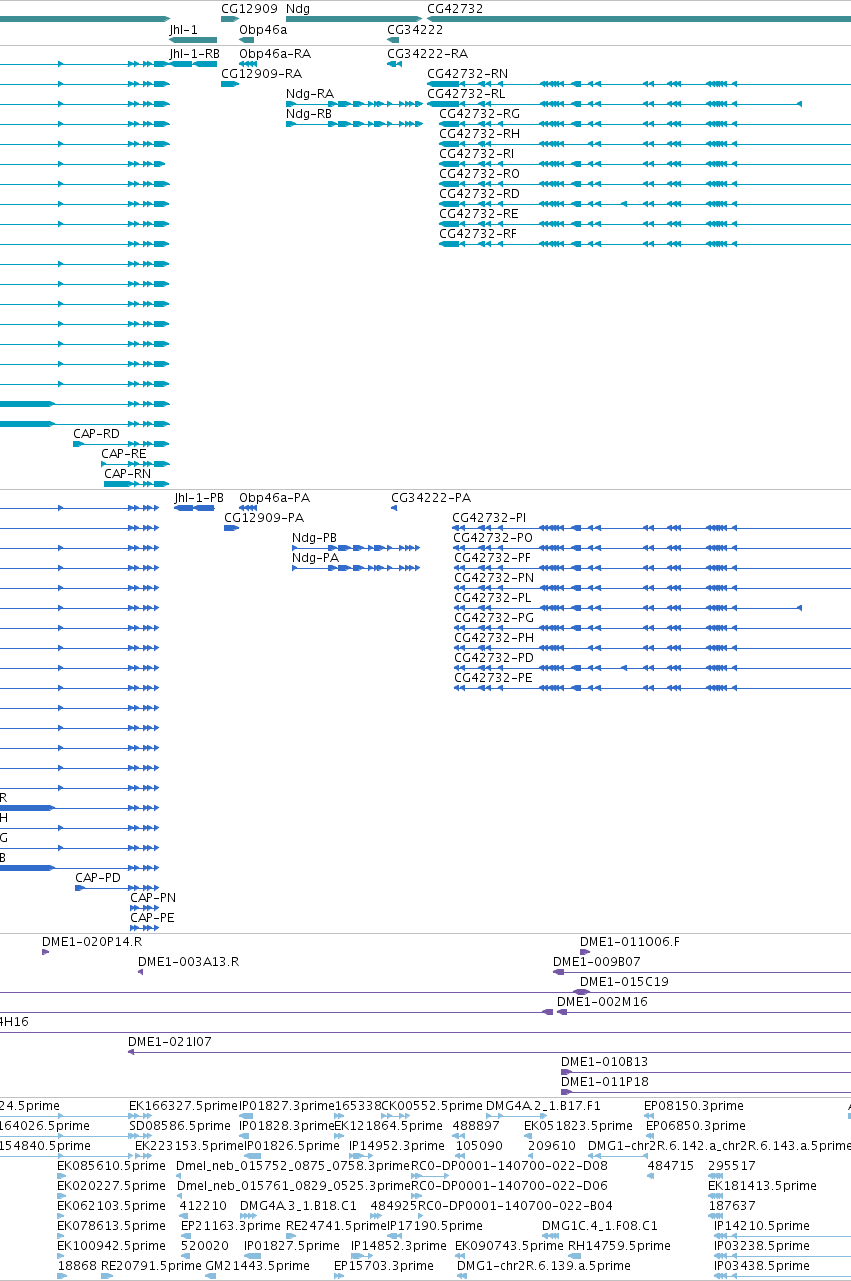
Task: Open protein CG42732-PE
Action: pyautogui.click(x=494, y=678)
